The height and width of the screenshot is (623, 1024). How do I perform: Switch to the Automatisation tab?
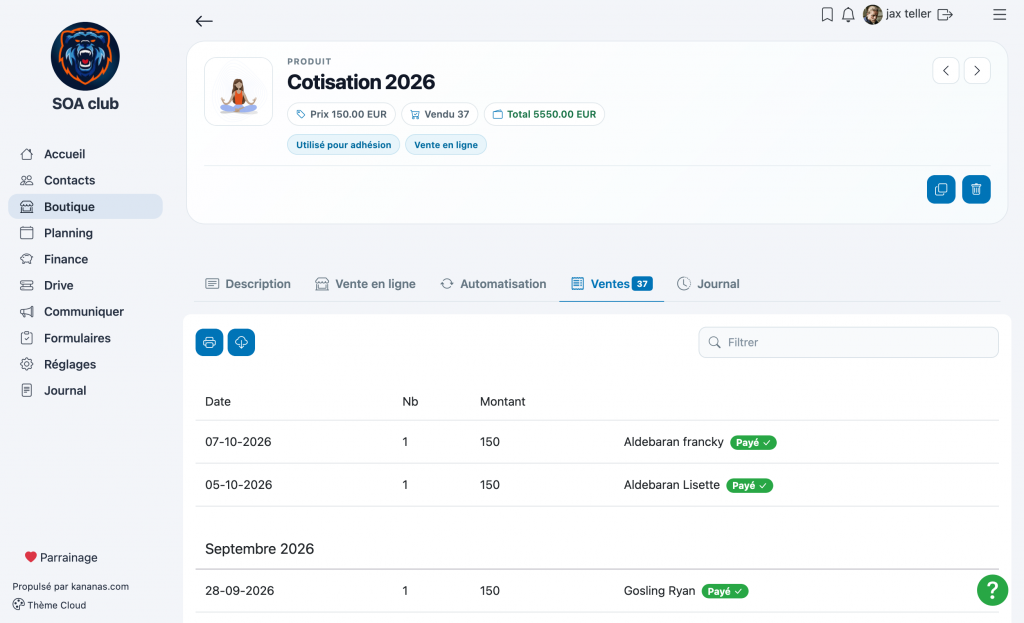494,284
